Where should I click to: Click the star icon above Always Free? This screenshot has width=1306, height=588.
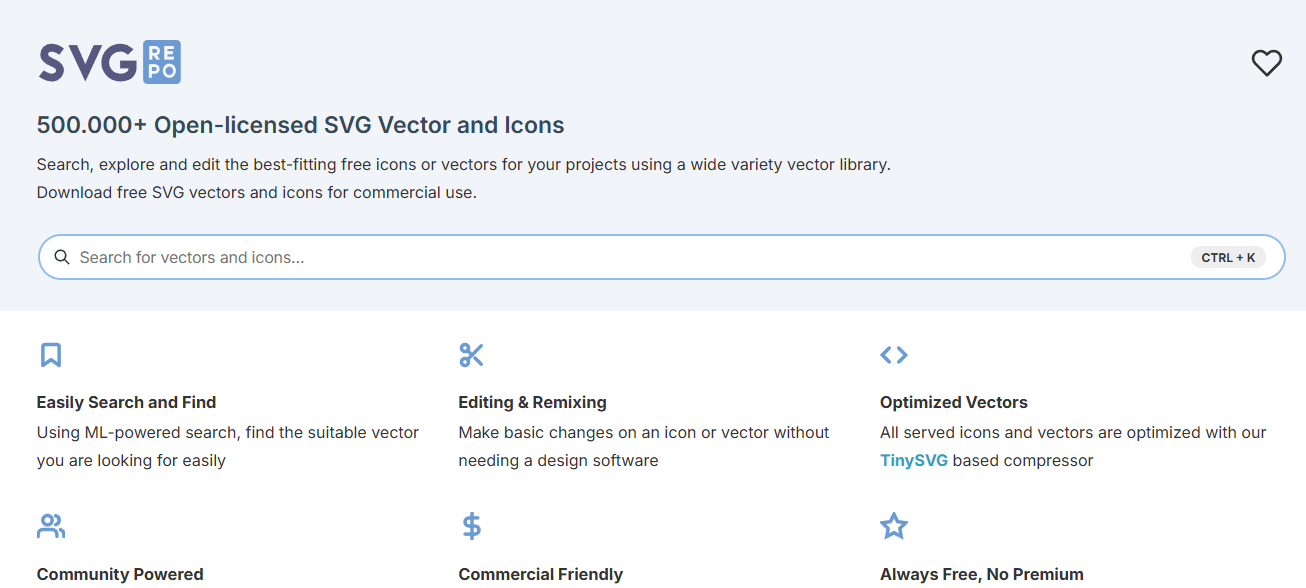[894, 526]
